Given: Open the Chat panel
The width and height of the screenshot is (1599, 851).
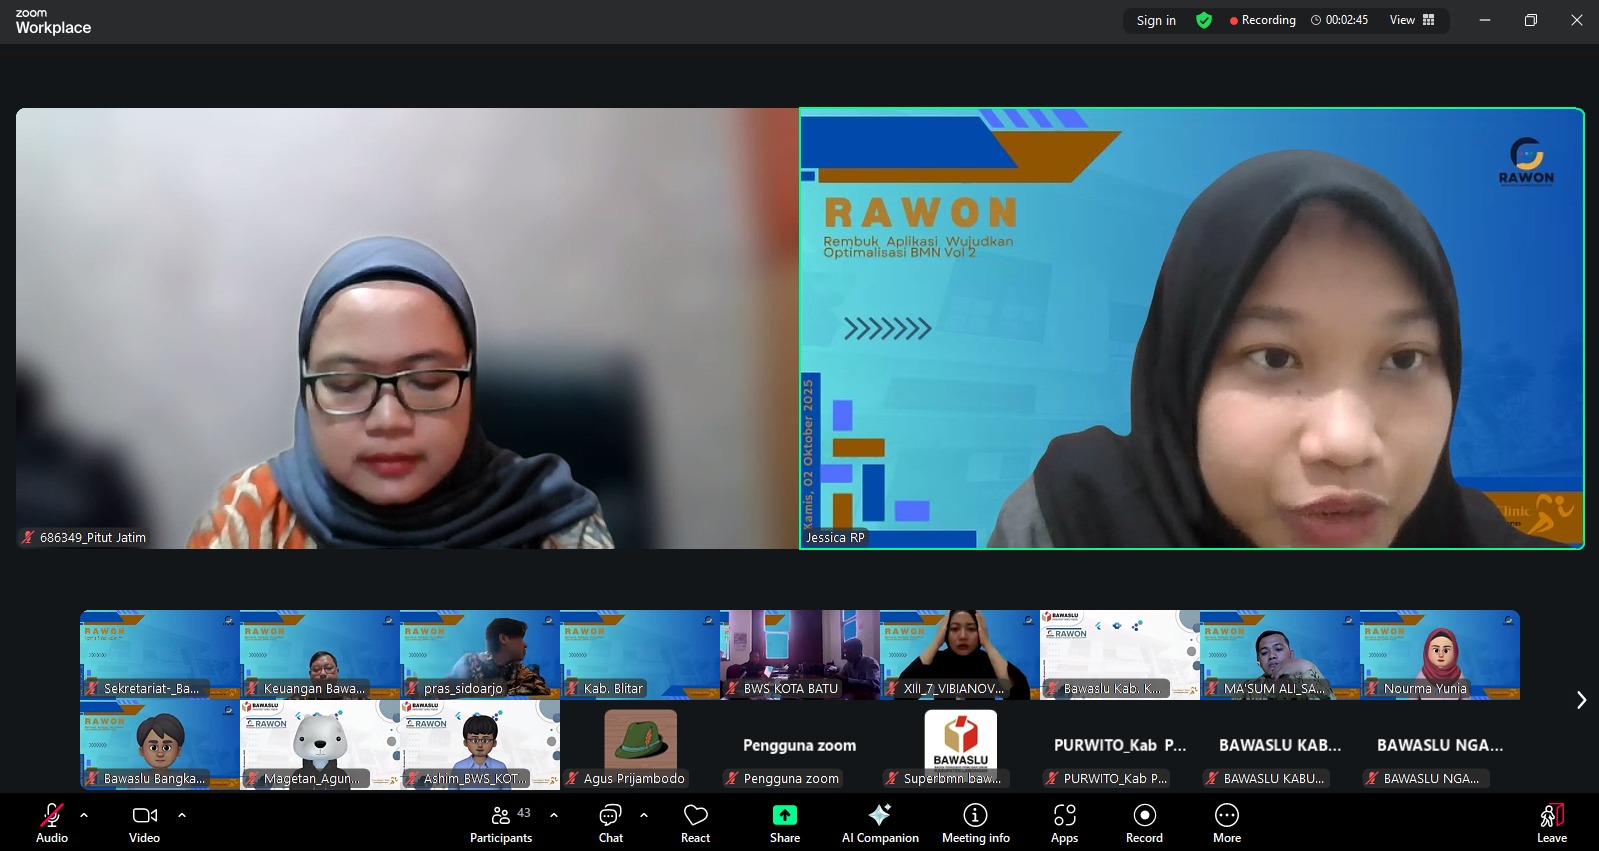Looking at the screenshot, I should (x=610, y=823).
